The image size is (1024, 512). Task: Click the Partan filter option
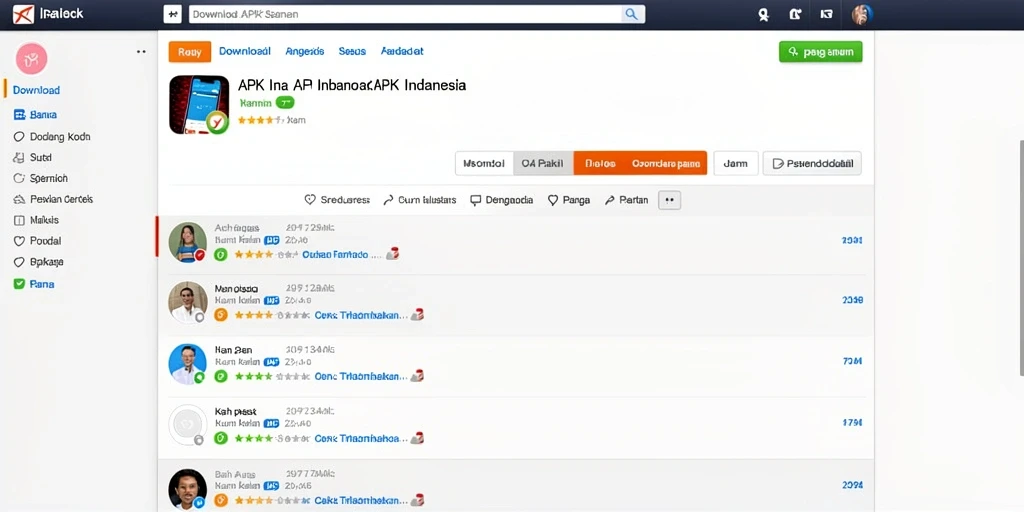[626, 200]
